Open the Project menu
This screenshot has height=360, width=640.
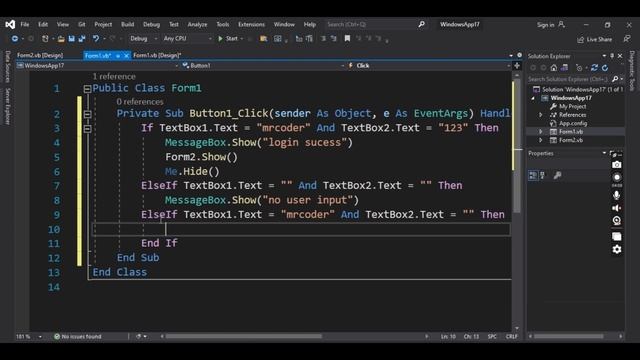click(x=103, y=24)
